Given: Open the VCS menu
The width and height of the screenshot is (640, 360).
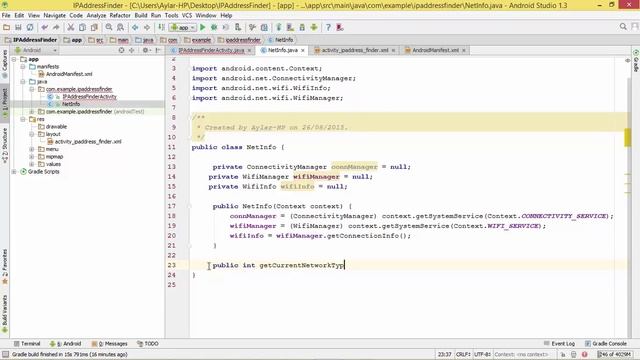Looking at the screenshot, I should point(187,16).
